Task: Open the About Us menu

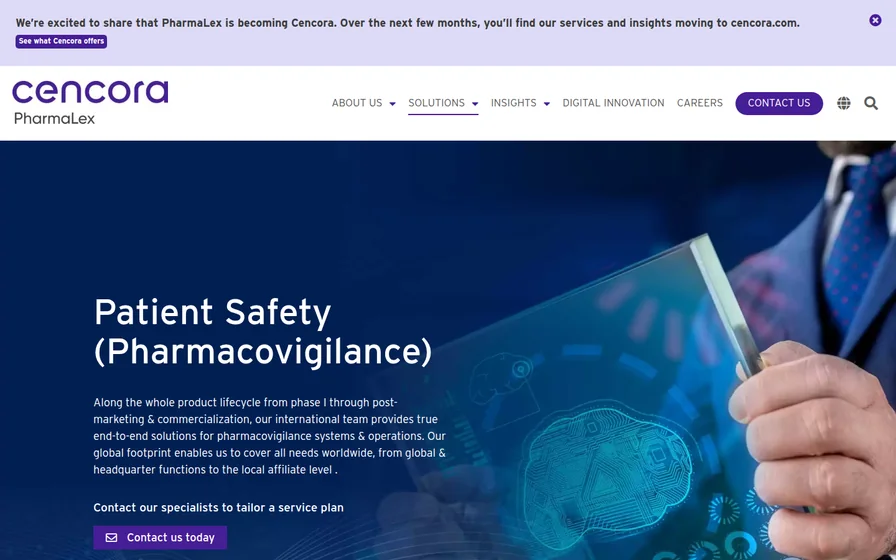Action: pyautogui.click(x=357, y=103)
